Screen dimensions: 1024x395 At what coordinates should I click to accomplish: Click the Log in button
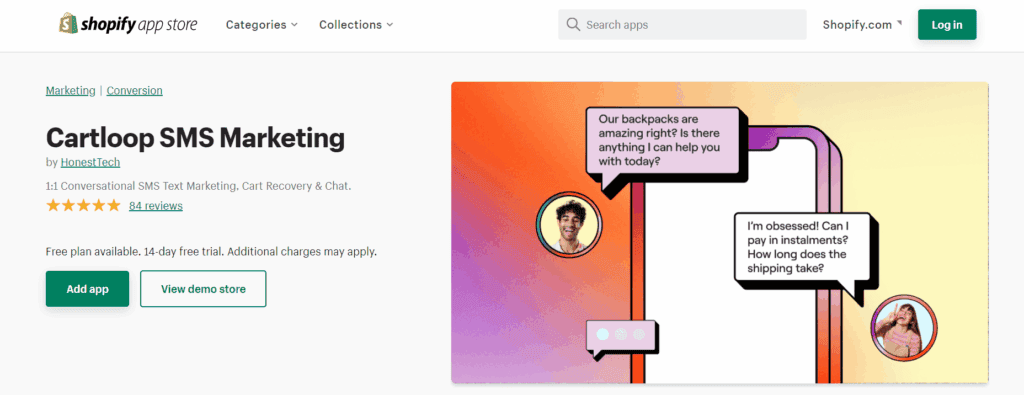(947, 25)
